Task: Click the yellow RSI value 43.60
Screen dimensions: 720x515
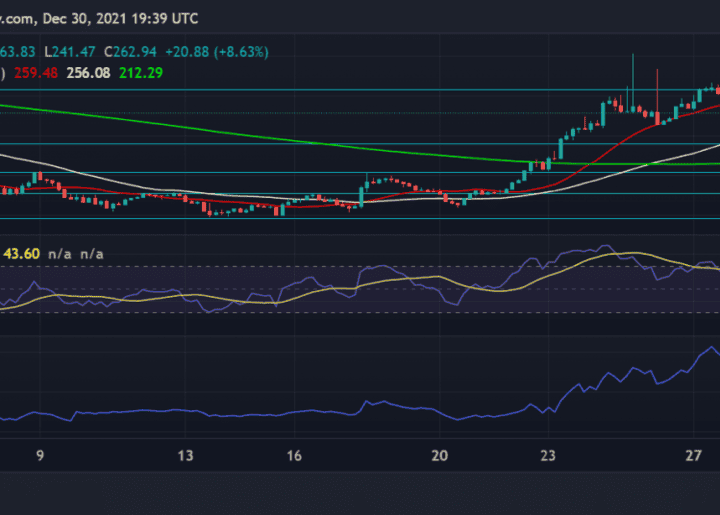Action: (x=21, y=254)
